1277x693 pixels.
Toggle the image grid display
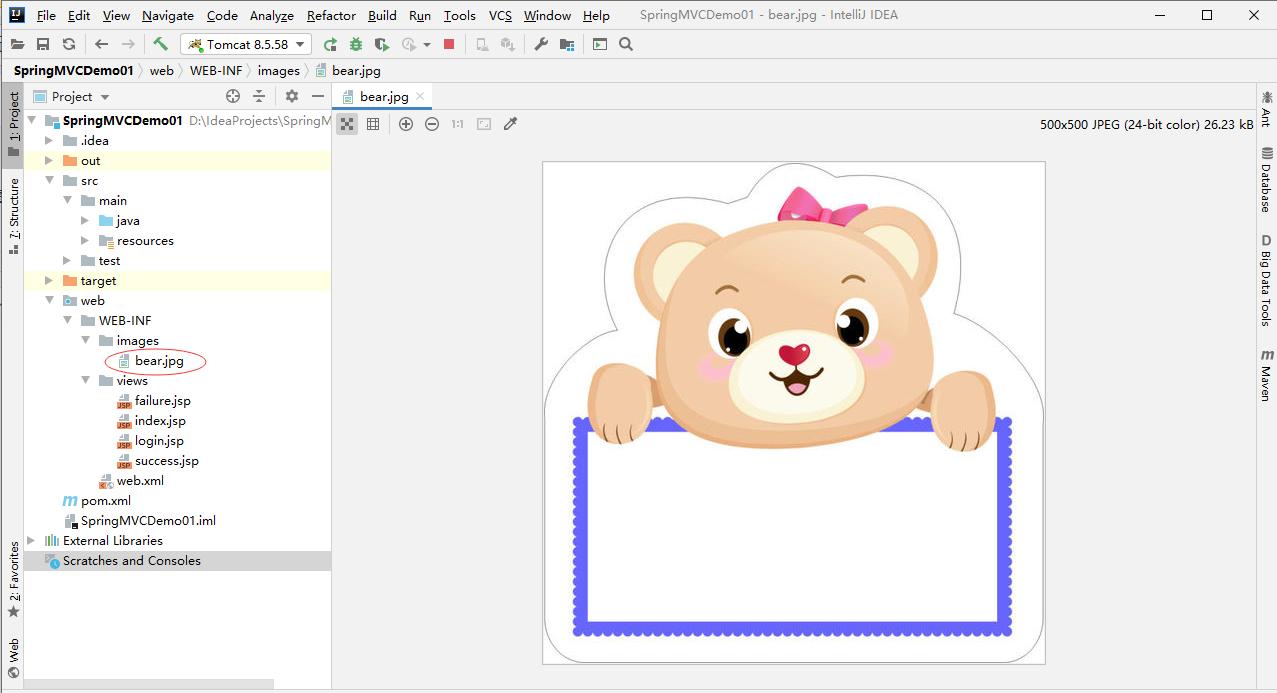tap(373, 124)
